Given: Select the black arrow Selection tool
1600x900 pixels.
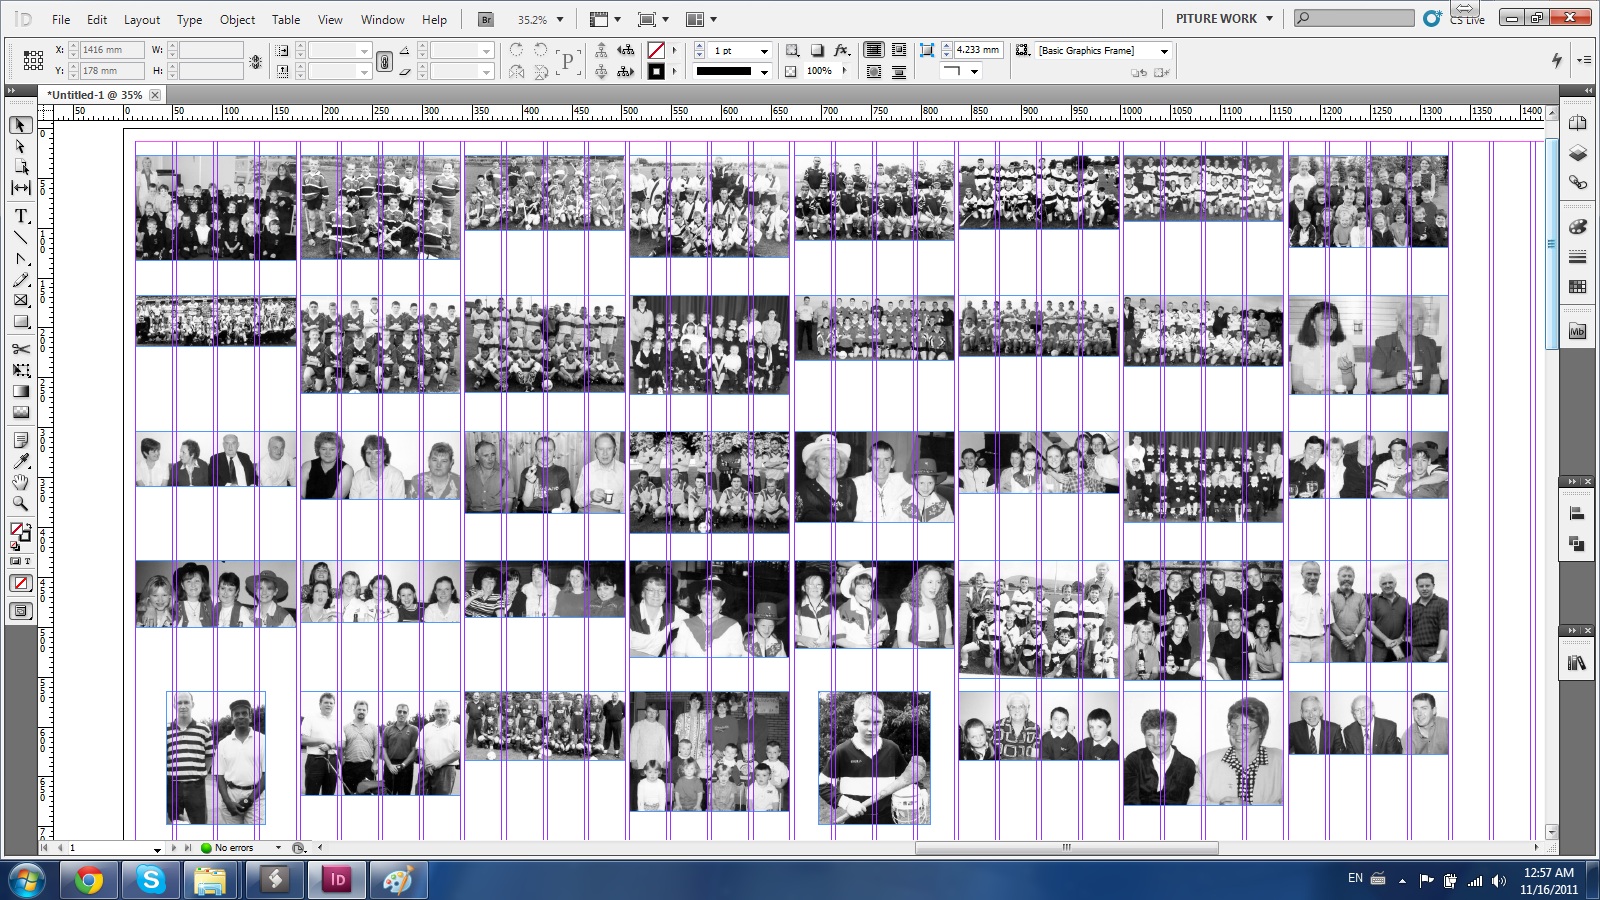Looking at the screenshot, I should (x=21, y=125).
